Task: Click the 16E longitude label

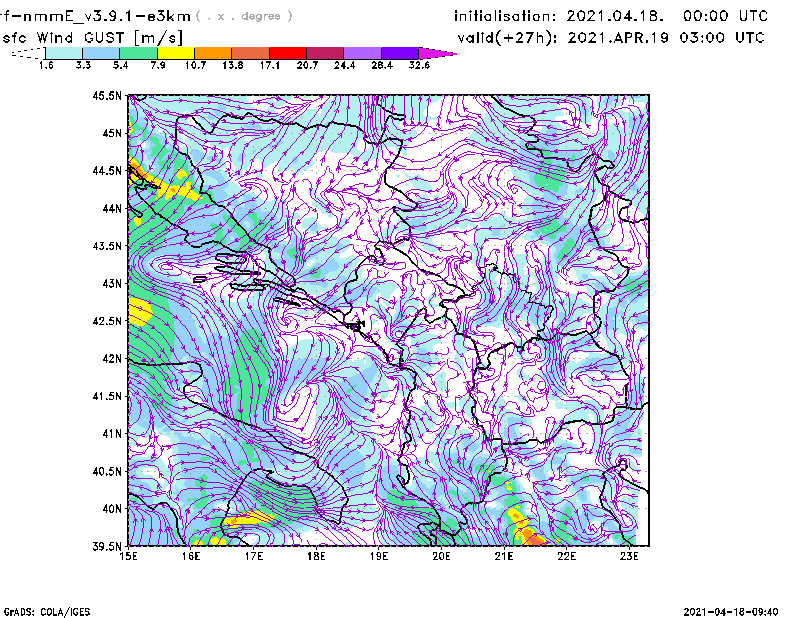Action: pos(191,556)
